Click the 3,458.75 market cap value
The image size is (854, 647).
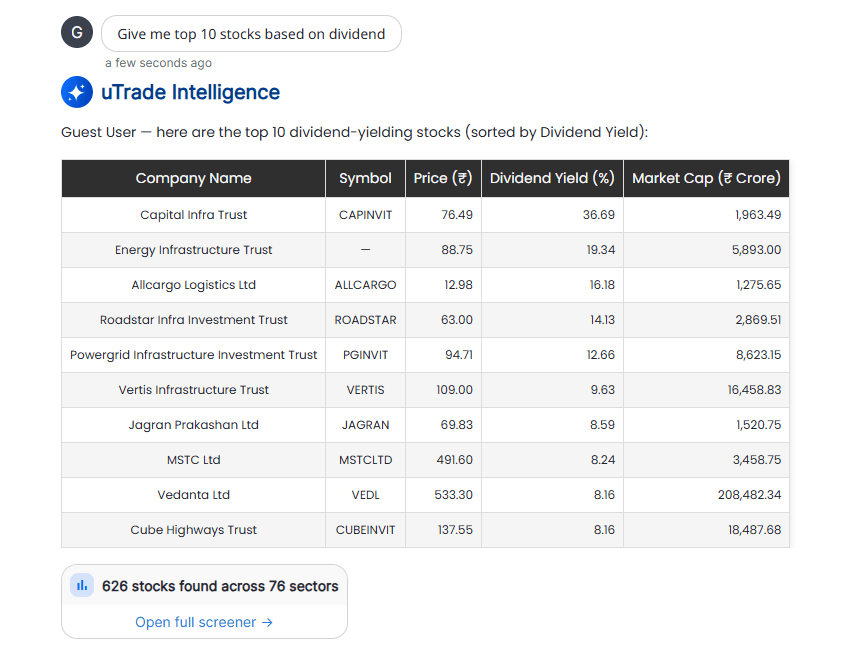757,460
